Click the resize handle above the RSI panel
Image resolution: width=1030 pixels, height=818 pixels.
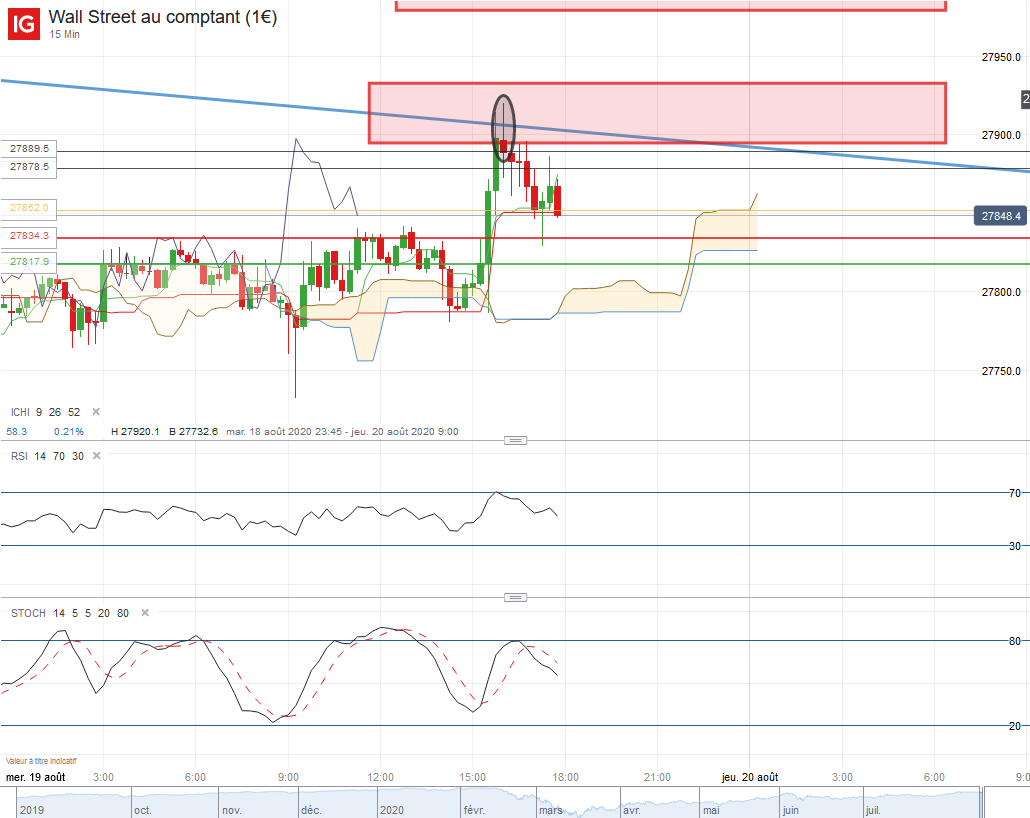[x=515, y=440]
